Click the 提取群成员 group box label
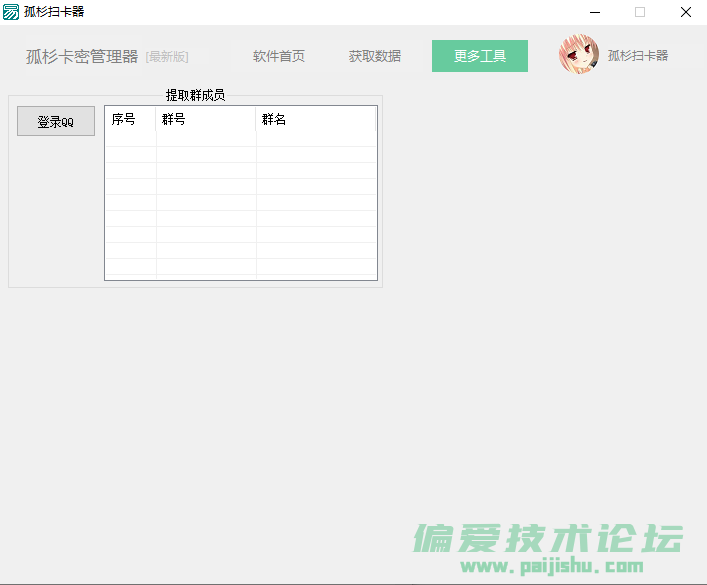This screenshot has width=707, height=585. point(195,96)
